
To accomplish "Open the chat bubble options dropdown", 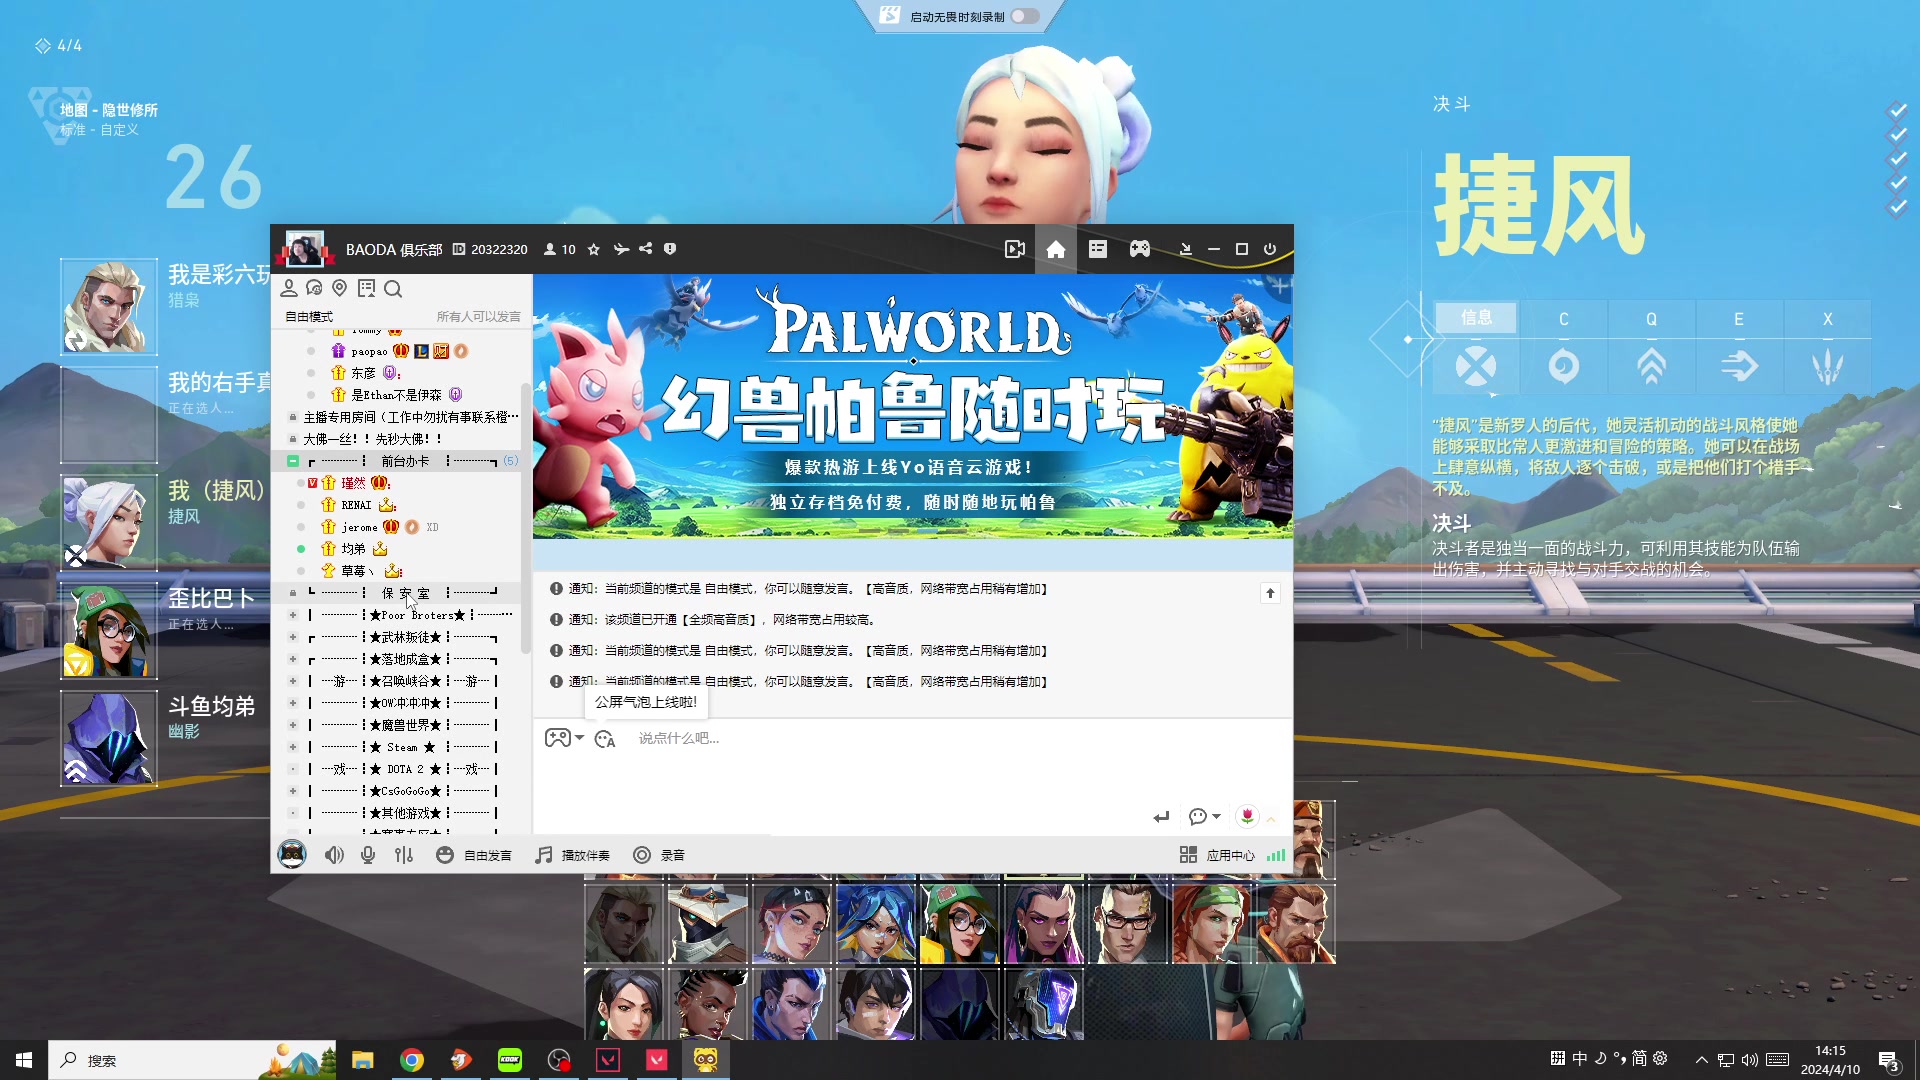I will (x=1205, y=817).
